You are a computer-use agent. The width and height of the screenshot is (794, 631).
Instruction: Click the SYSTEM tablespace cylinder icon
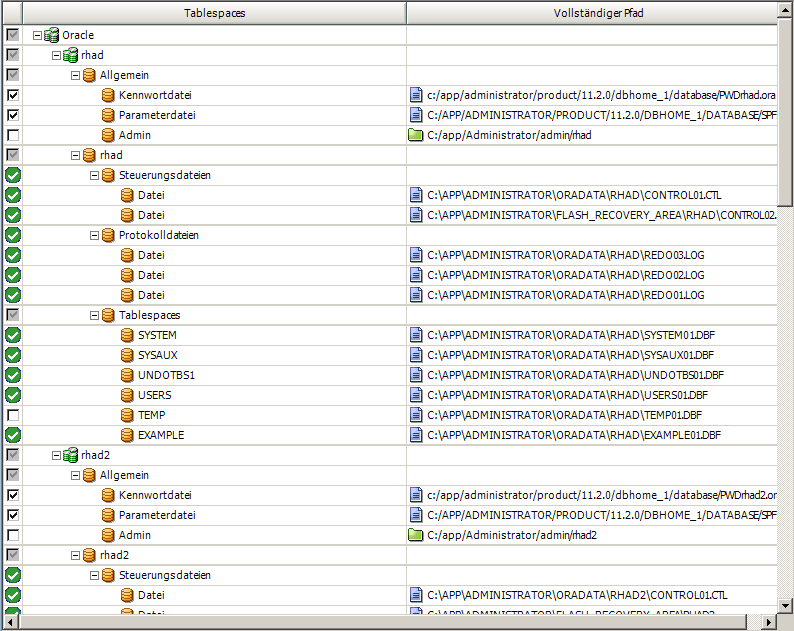tap(127, 335)
